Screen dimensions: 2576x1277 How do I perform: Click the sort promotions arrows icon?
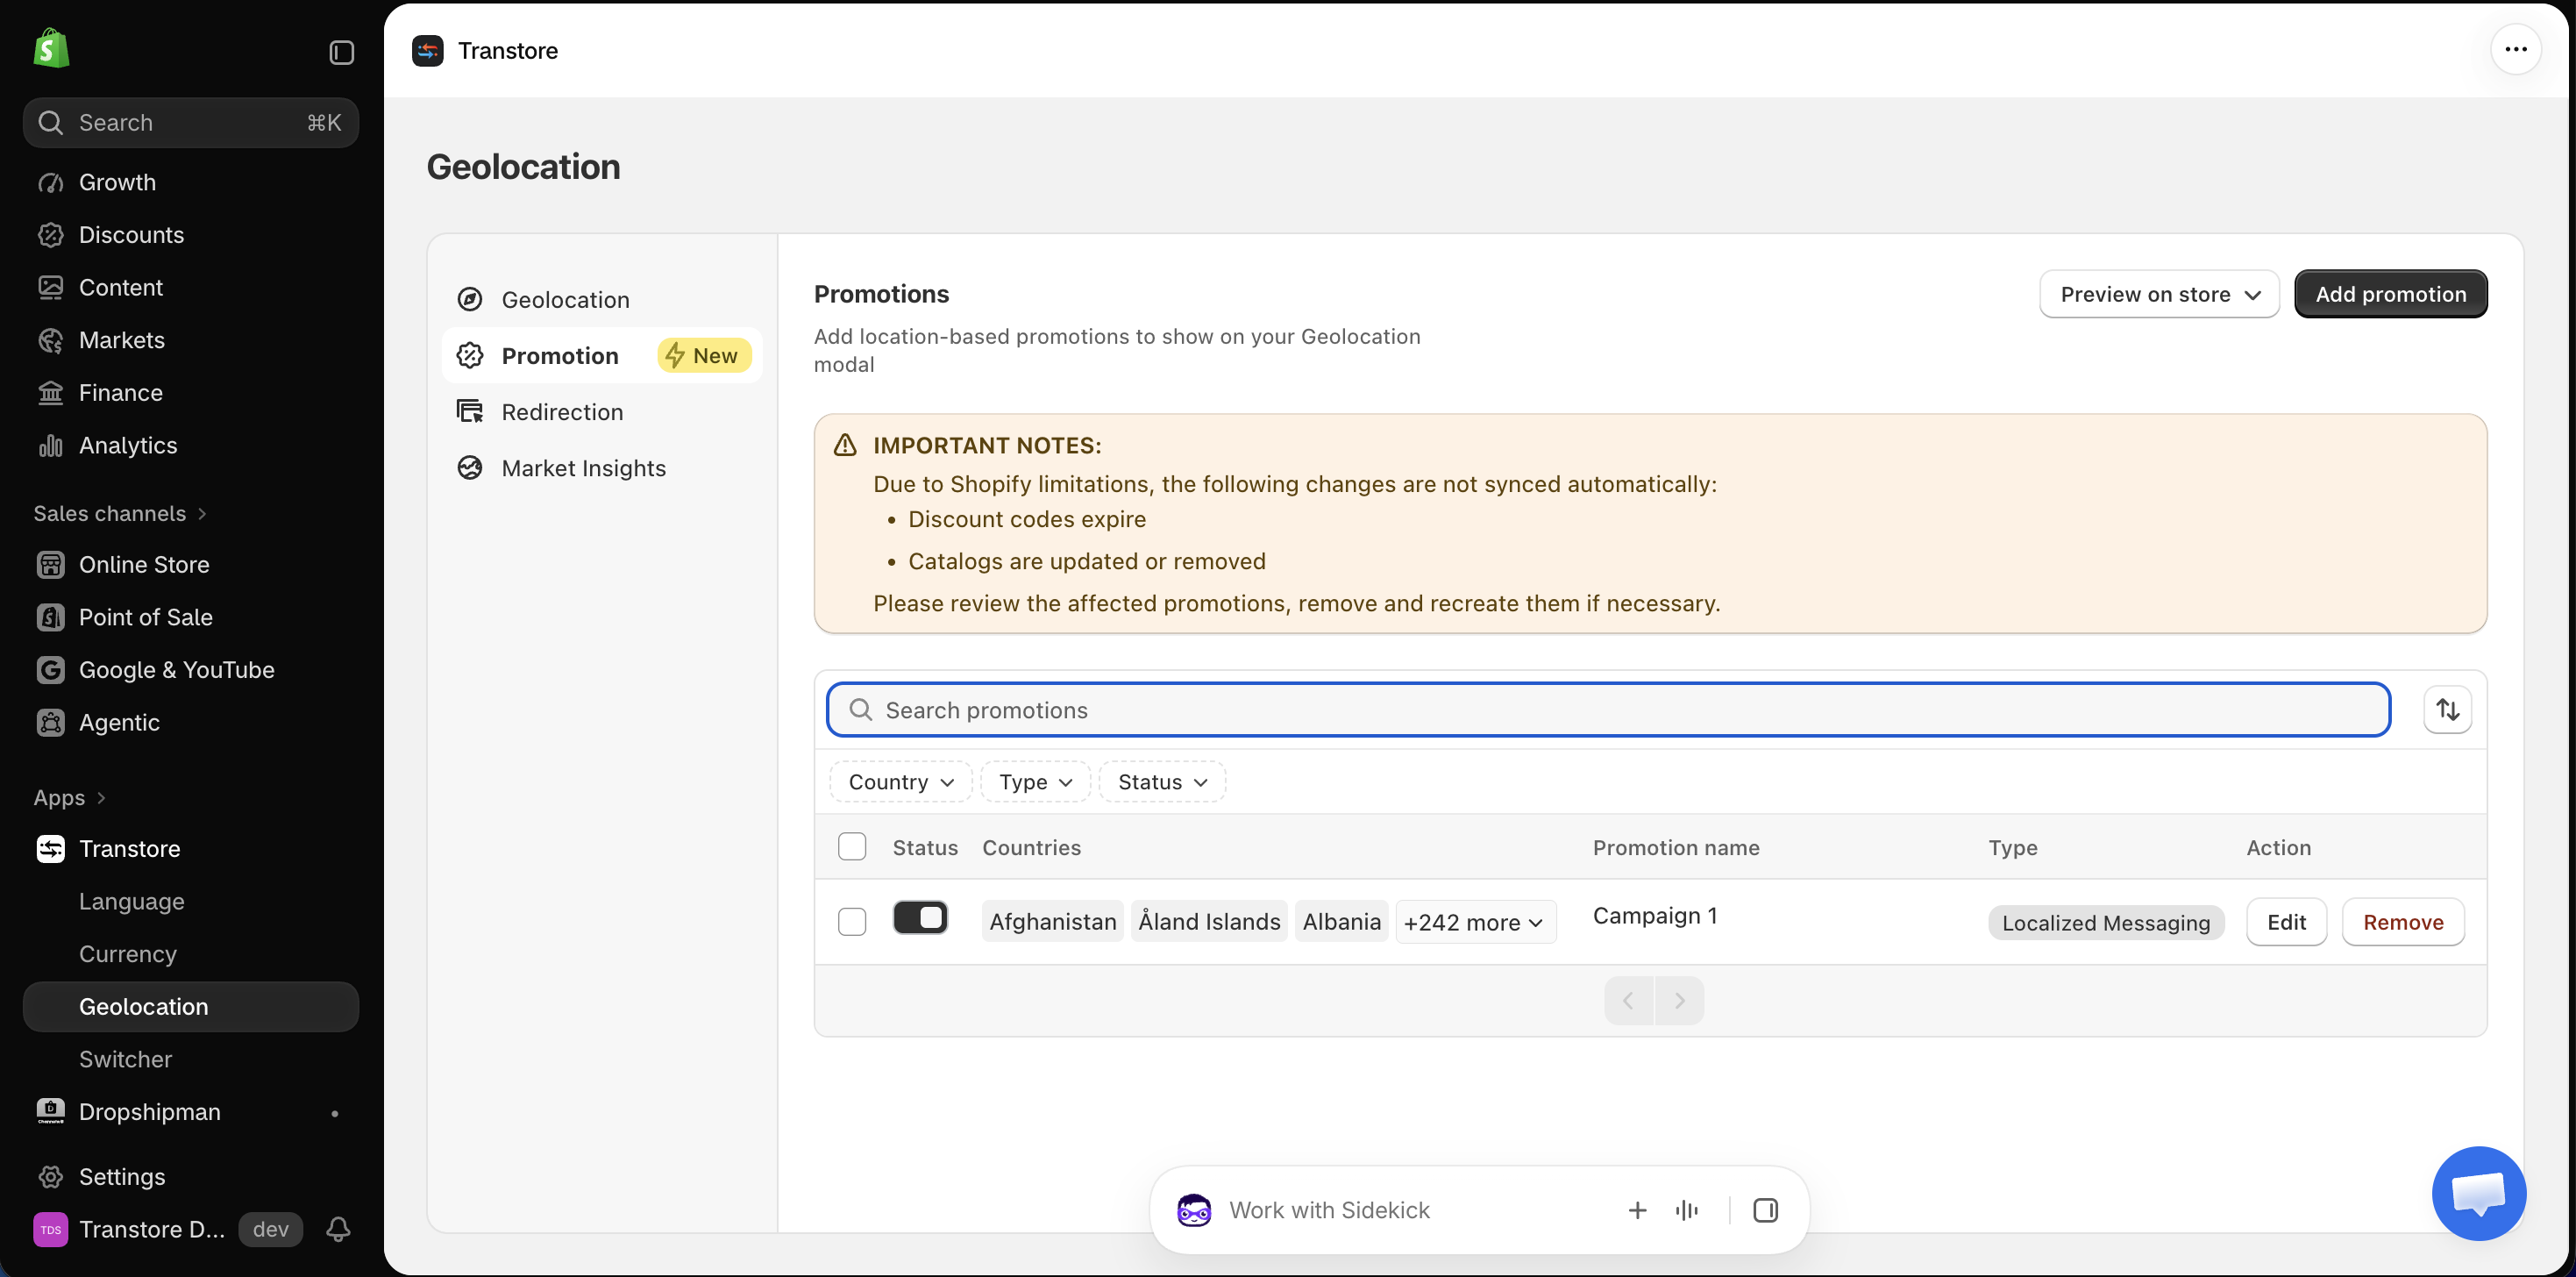pyautogui.click(x=2447, y=709)
